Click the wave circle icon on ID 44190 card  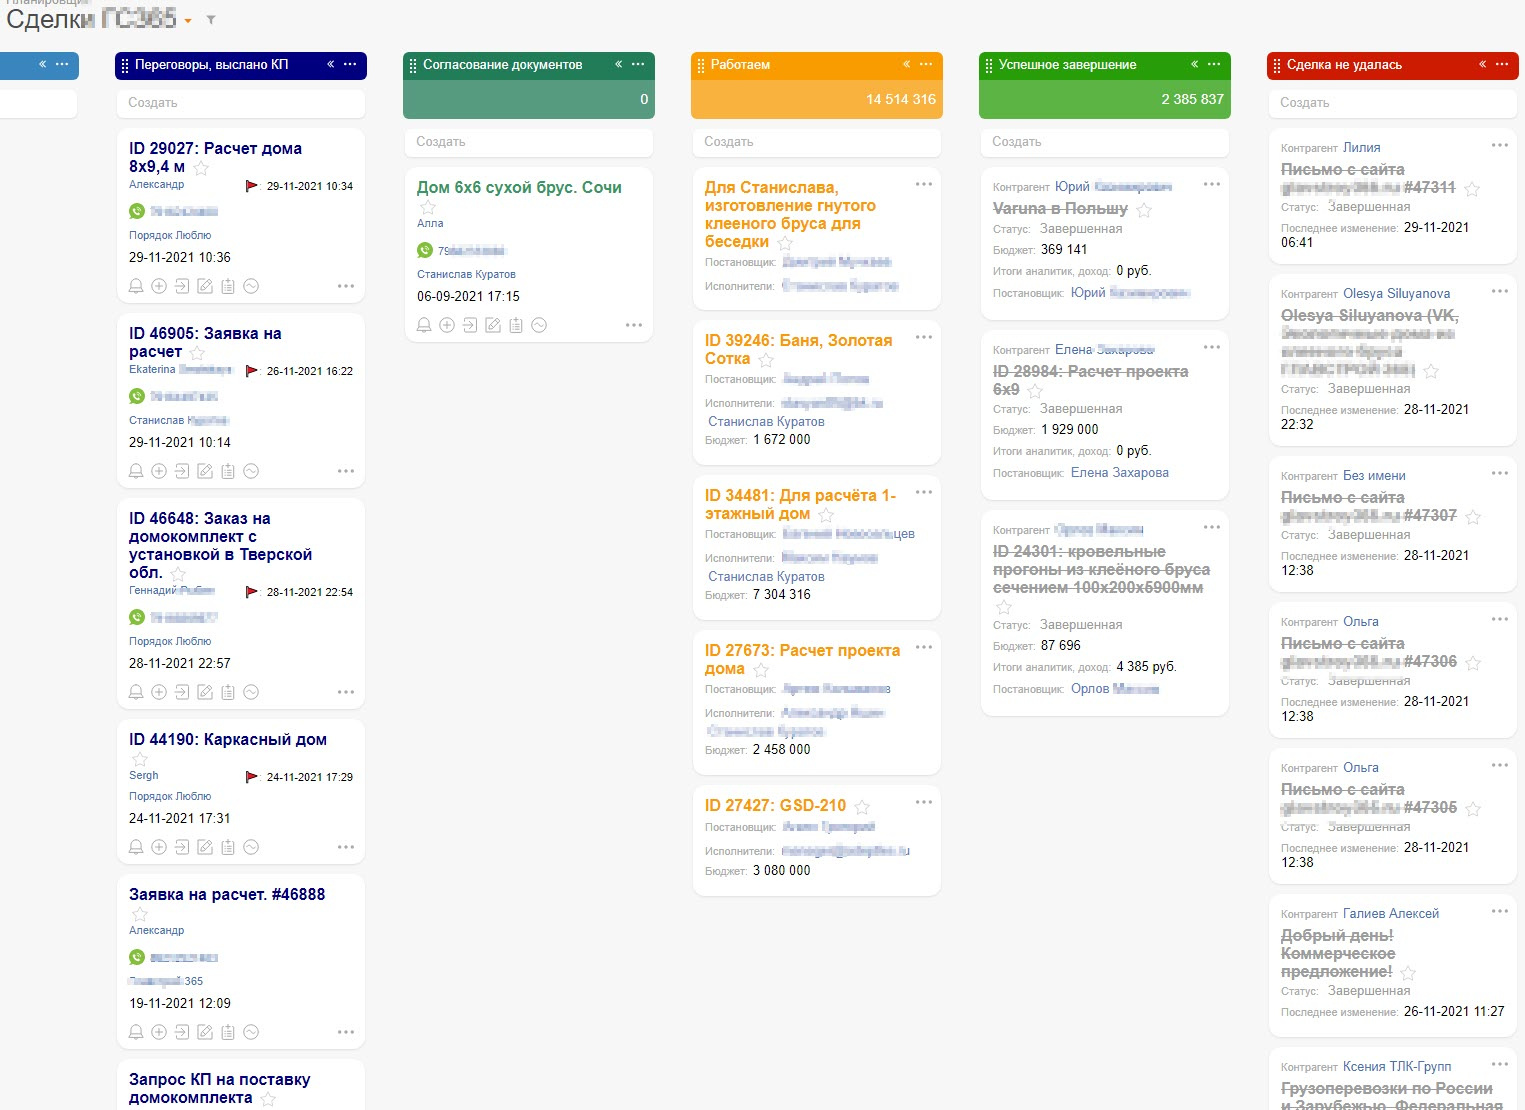click(251, 847)
